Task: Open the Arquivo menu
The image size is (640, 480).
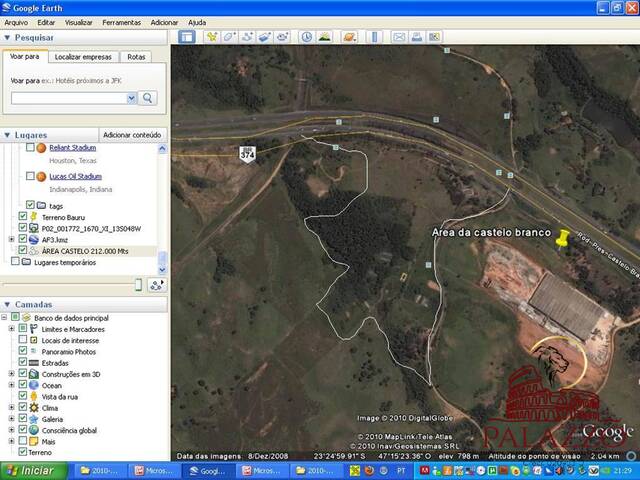Action: pos(16,23)
